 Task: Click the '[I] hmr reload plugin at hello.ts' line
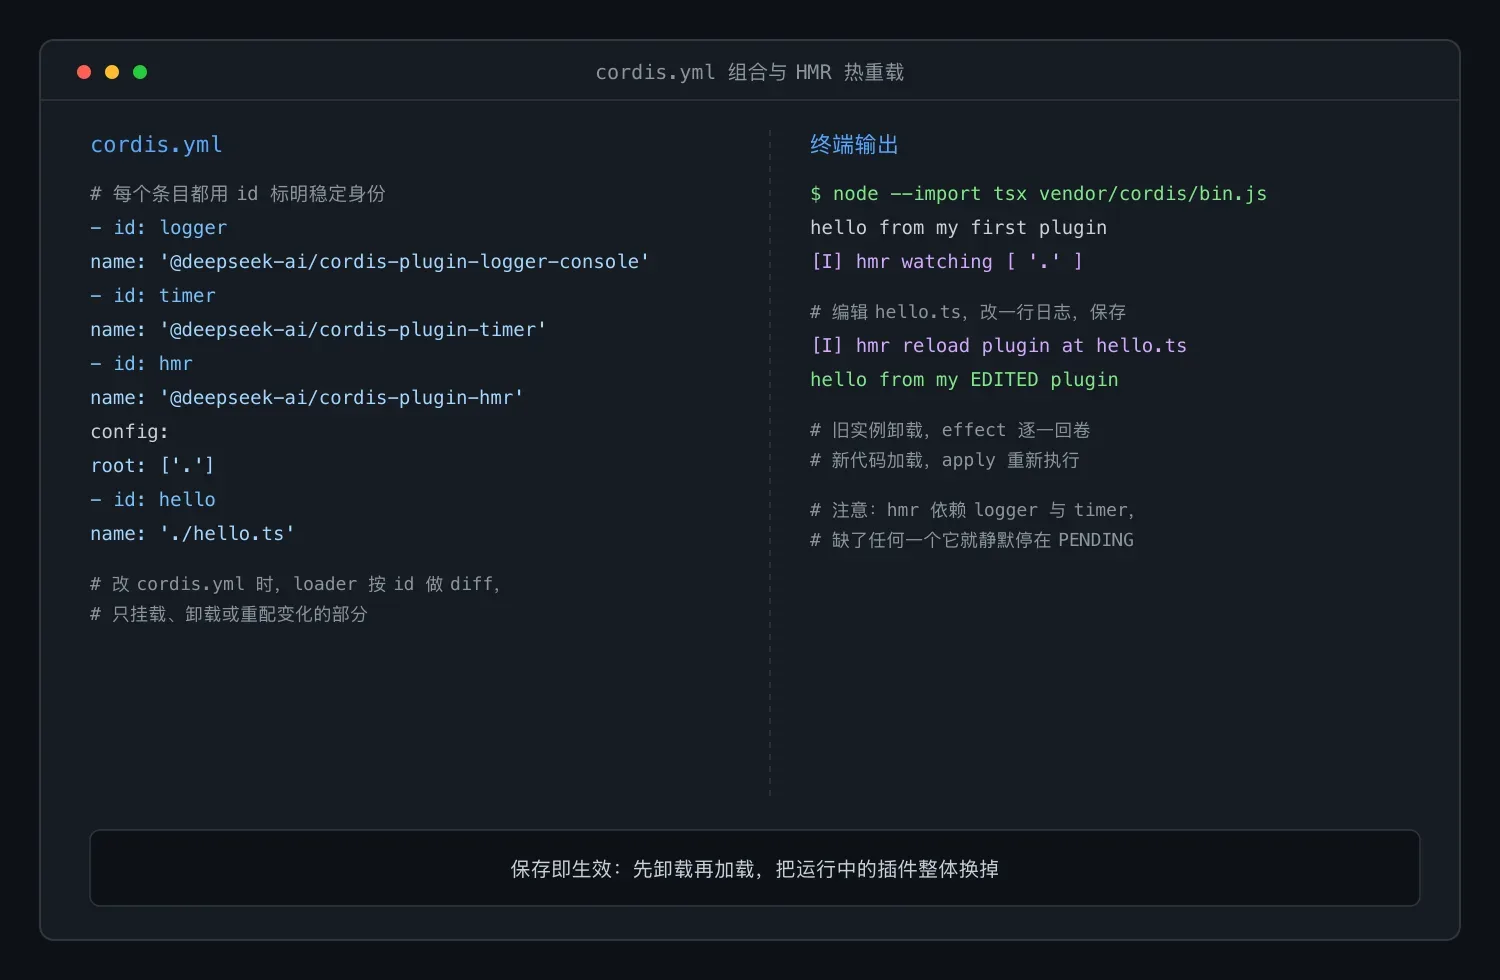999,346
